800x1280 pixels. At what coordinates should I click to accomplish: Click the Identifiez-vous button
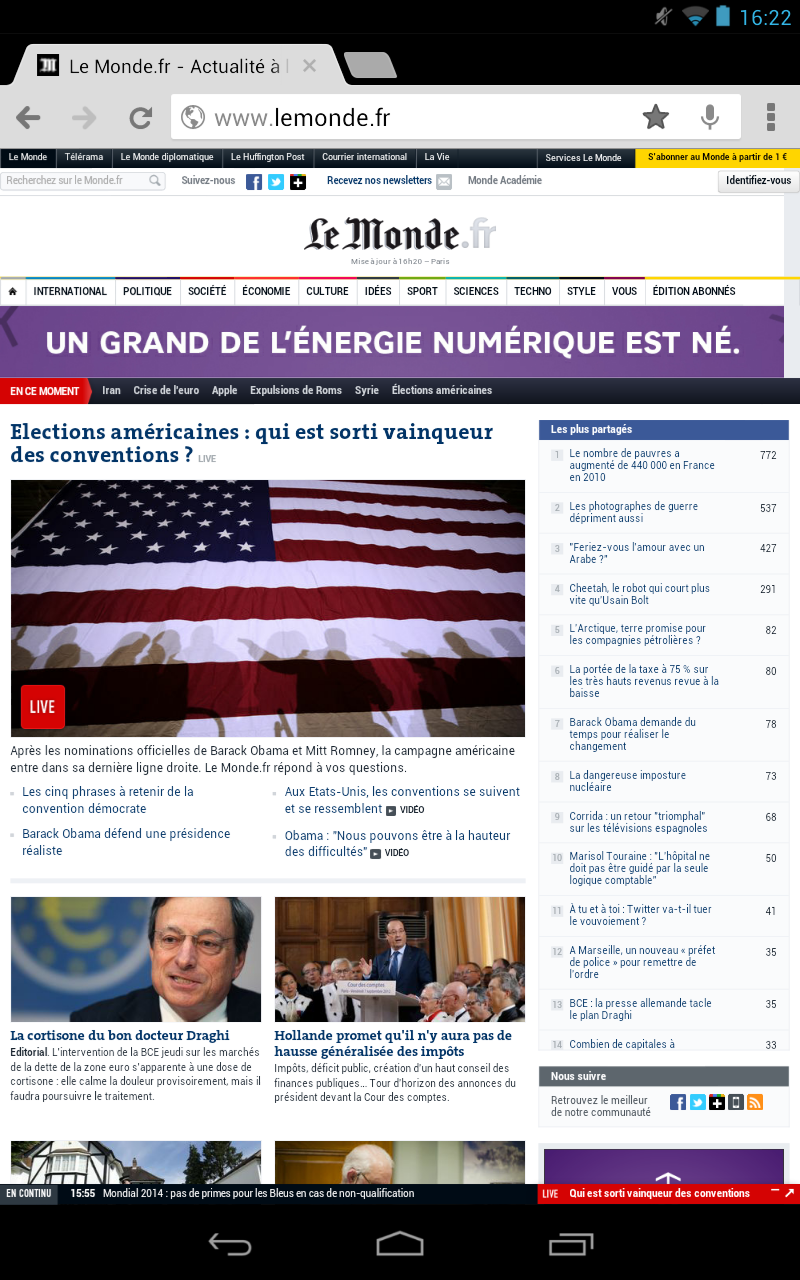pos(758,181)
